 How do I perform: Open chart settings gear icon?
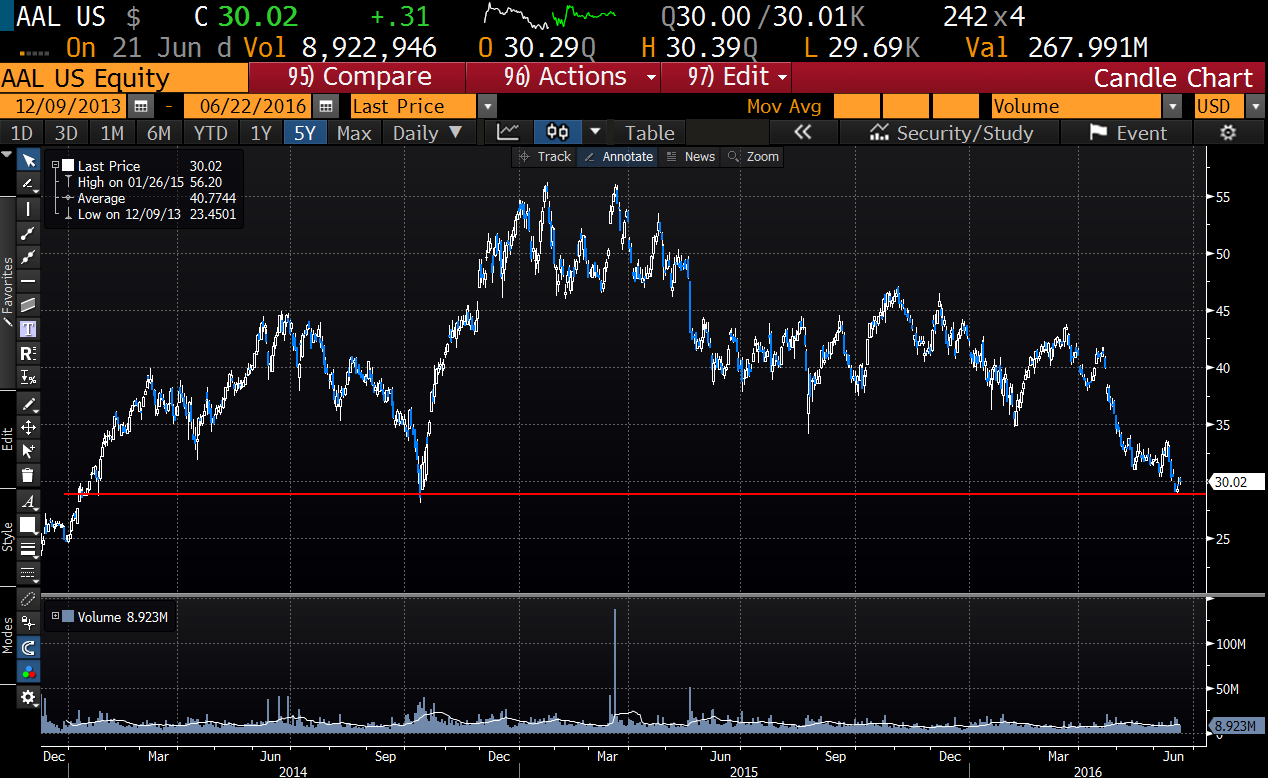(1229, 133)
